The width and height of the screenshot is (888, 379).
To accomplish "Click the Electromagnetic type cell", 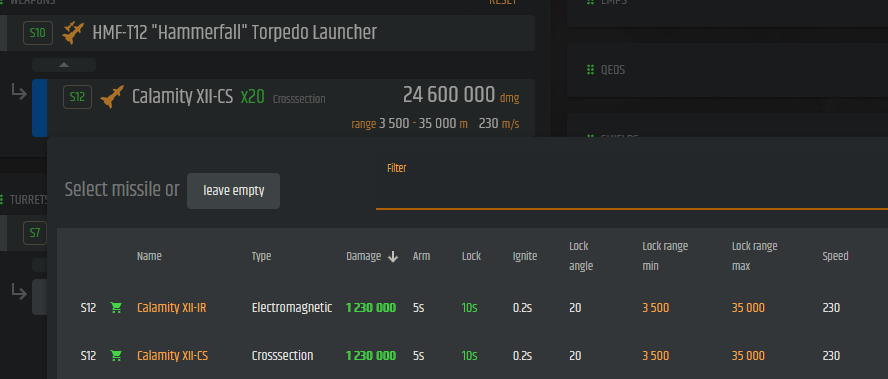I will 292,308.
